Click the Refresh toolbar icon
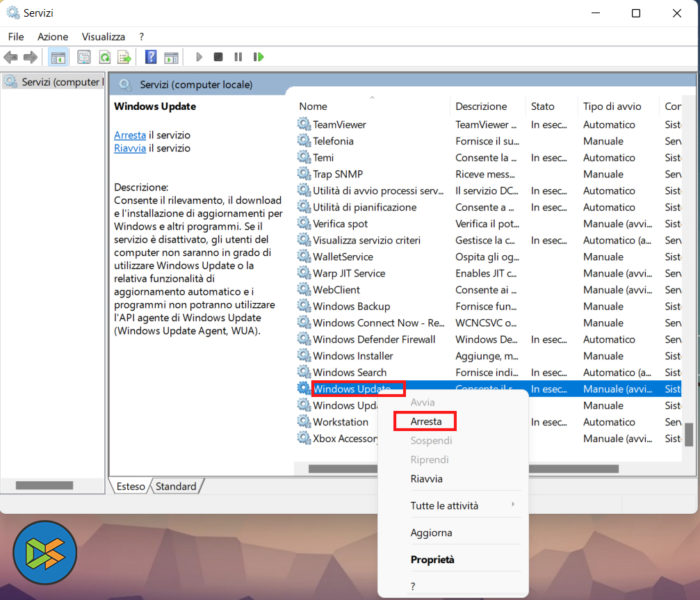 tap(104, 57)
